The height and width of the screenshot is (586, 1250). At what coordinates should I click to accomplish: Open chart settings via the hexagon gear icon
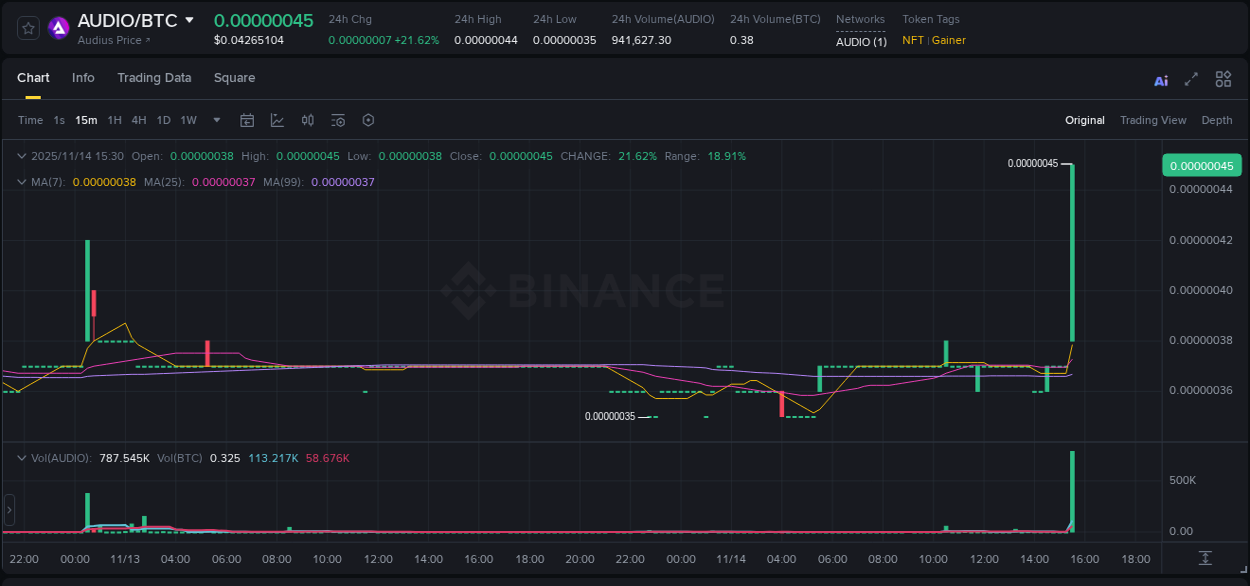tap(368, 120)
